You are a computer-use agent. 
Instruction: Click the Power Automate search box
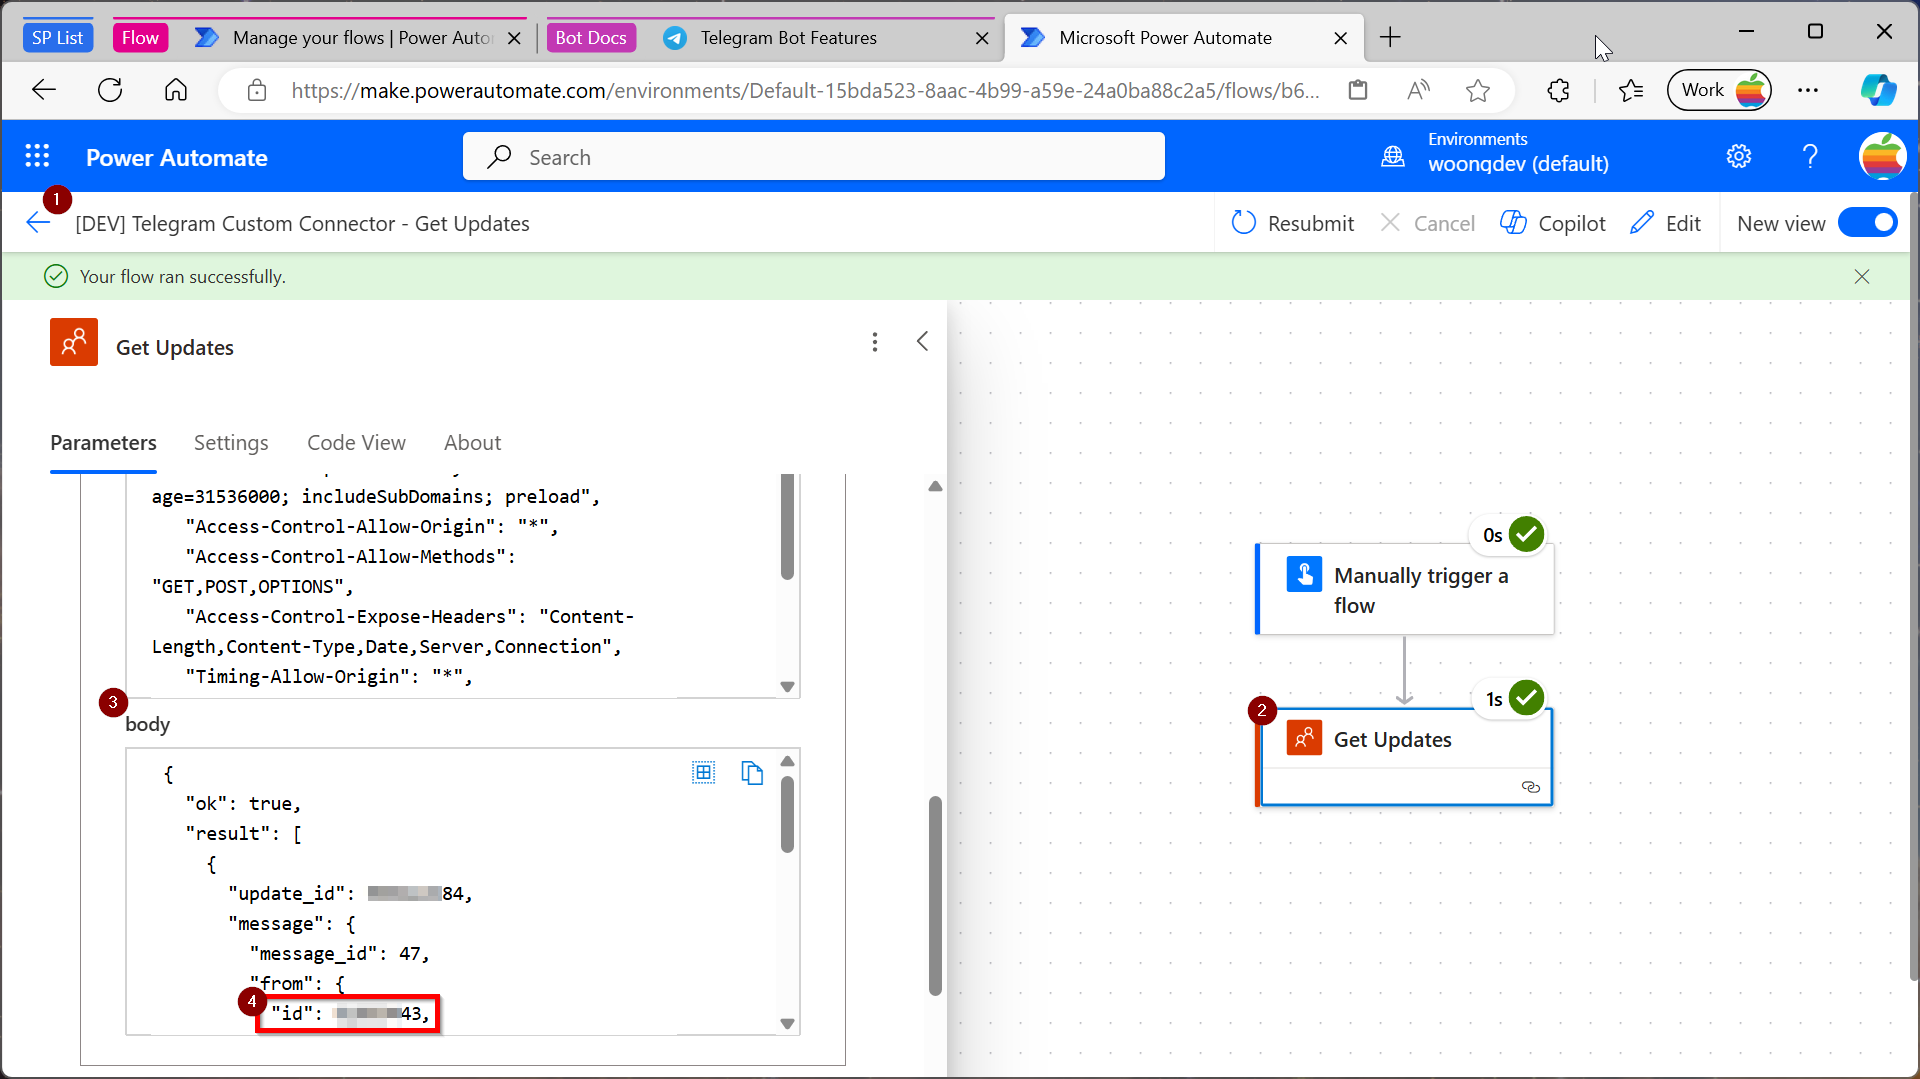point(813,157)
